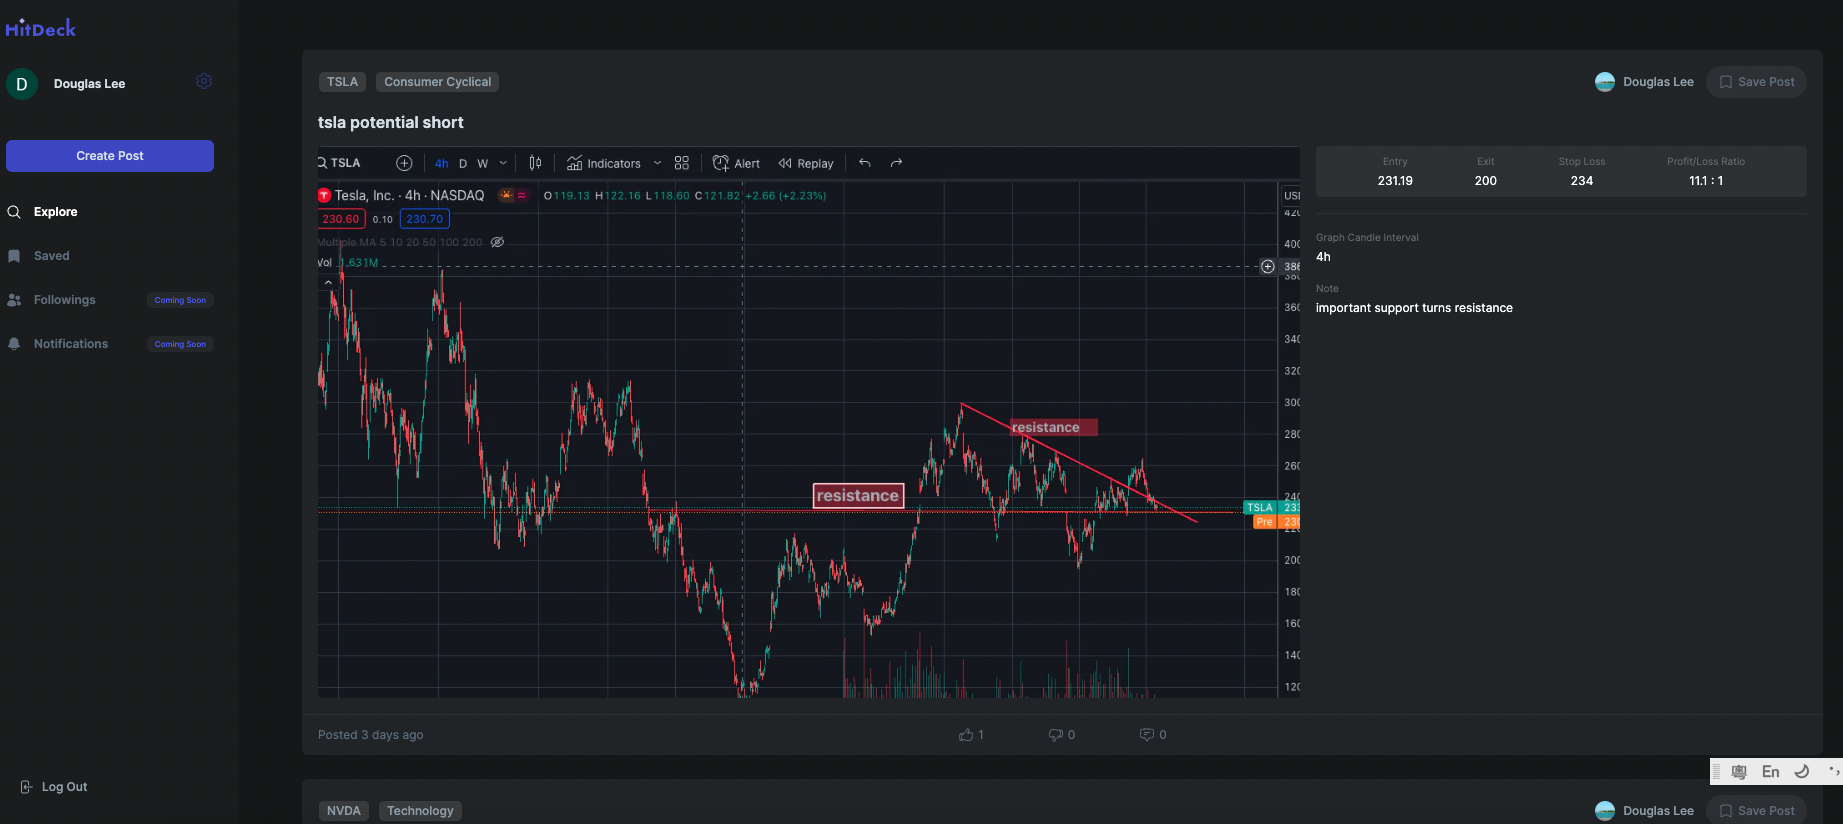The width and height of the screenshot is (1843, 824).
Task: Click the Consumer Cyclical sector tag
Action: [x=437, y=82]
